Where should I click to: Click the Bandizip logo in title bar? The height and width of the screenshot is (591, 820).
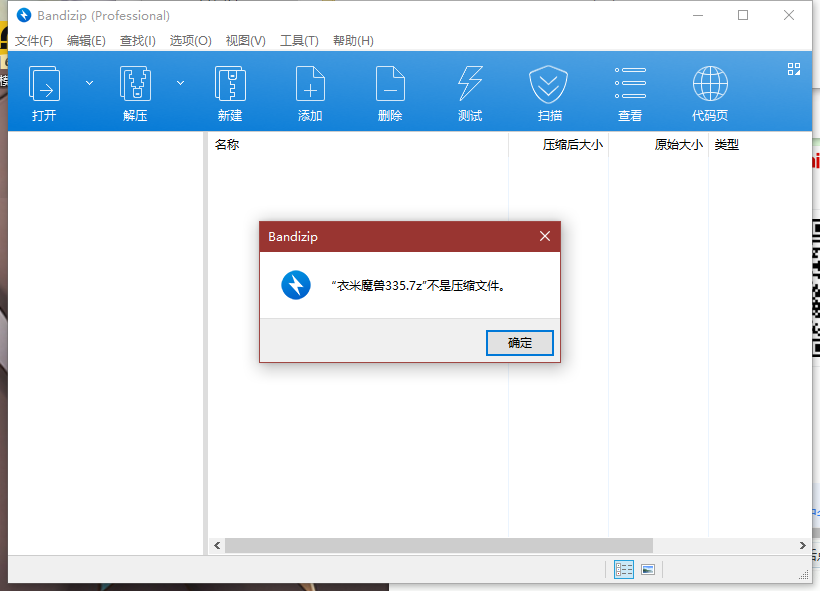(24, 15)
